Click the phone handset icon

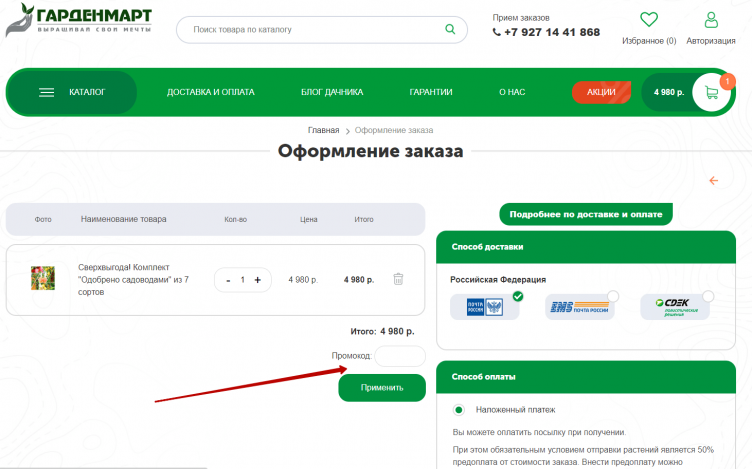click(496, 32)
